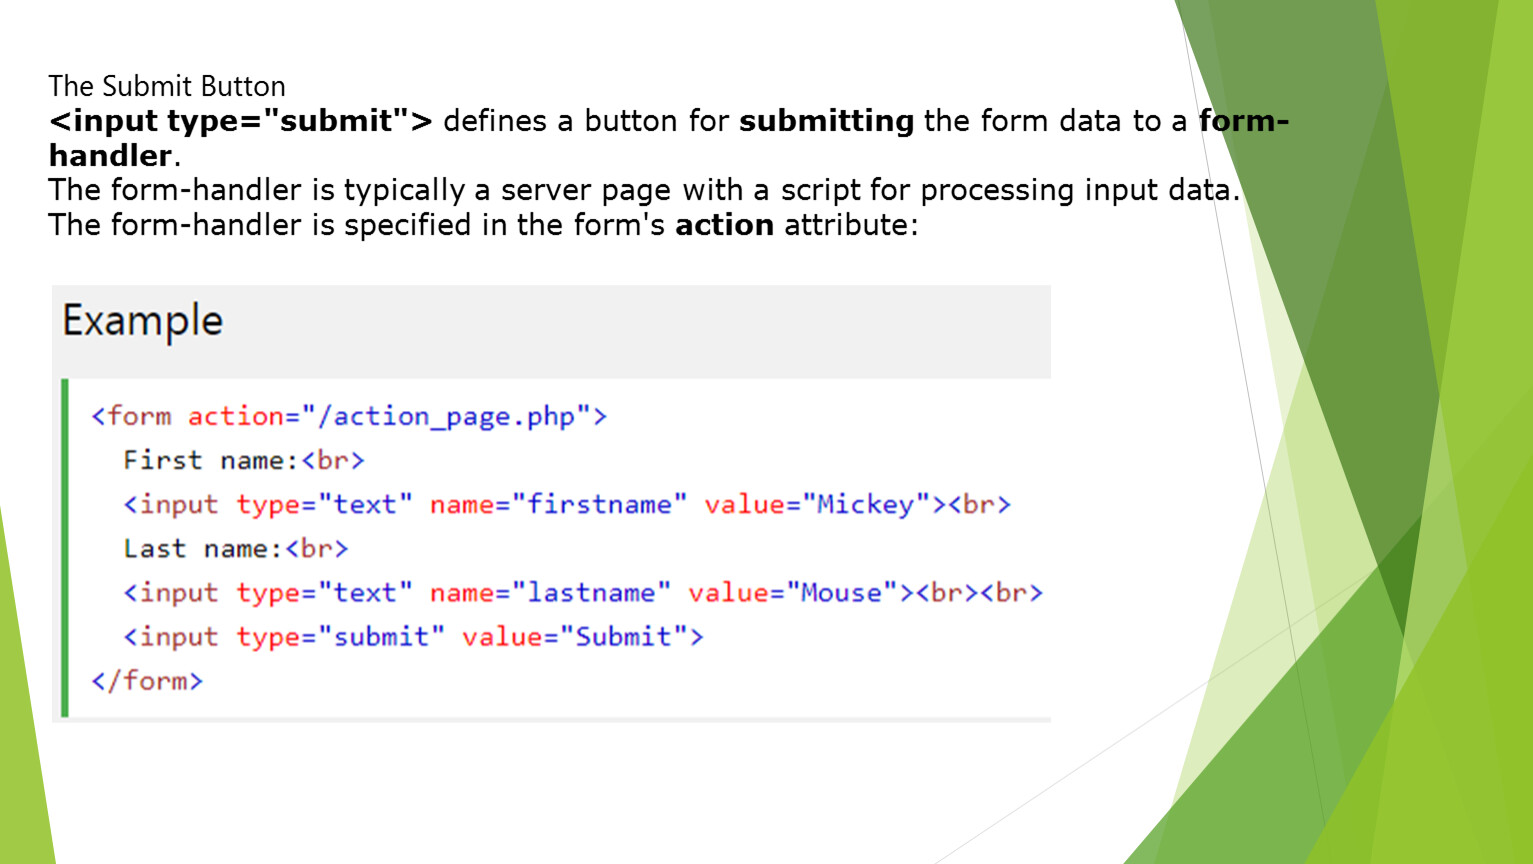The height and width of the screenshot is (864, 1533).
Task: Click the sentence about the server page script
Action: [644, 190]
